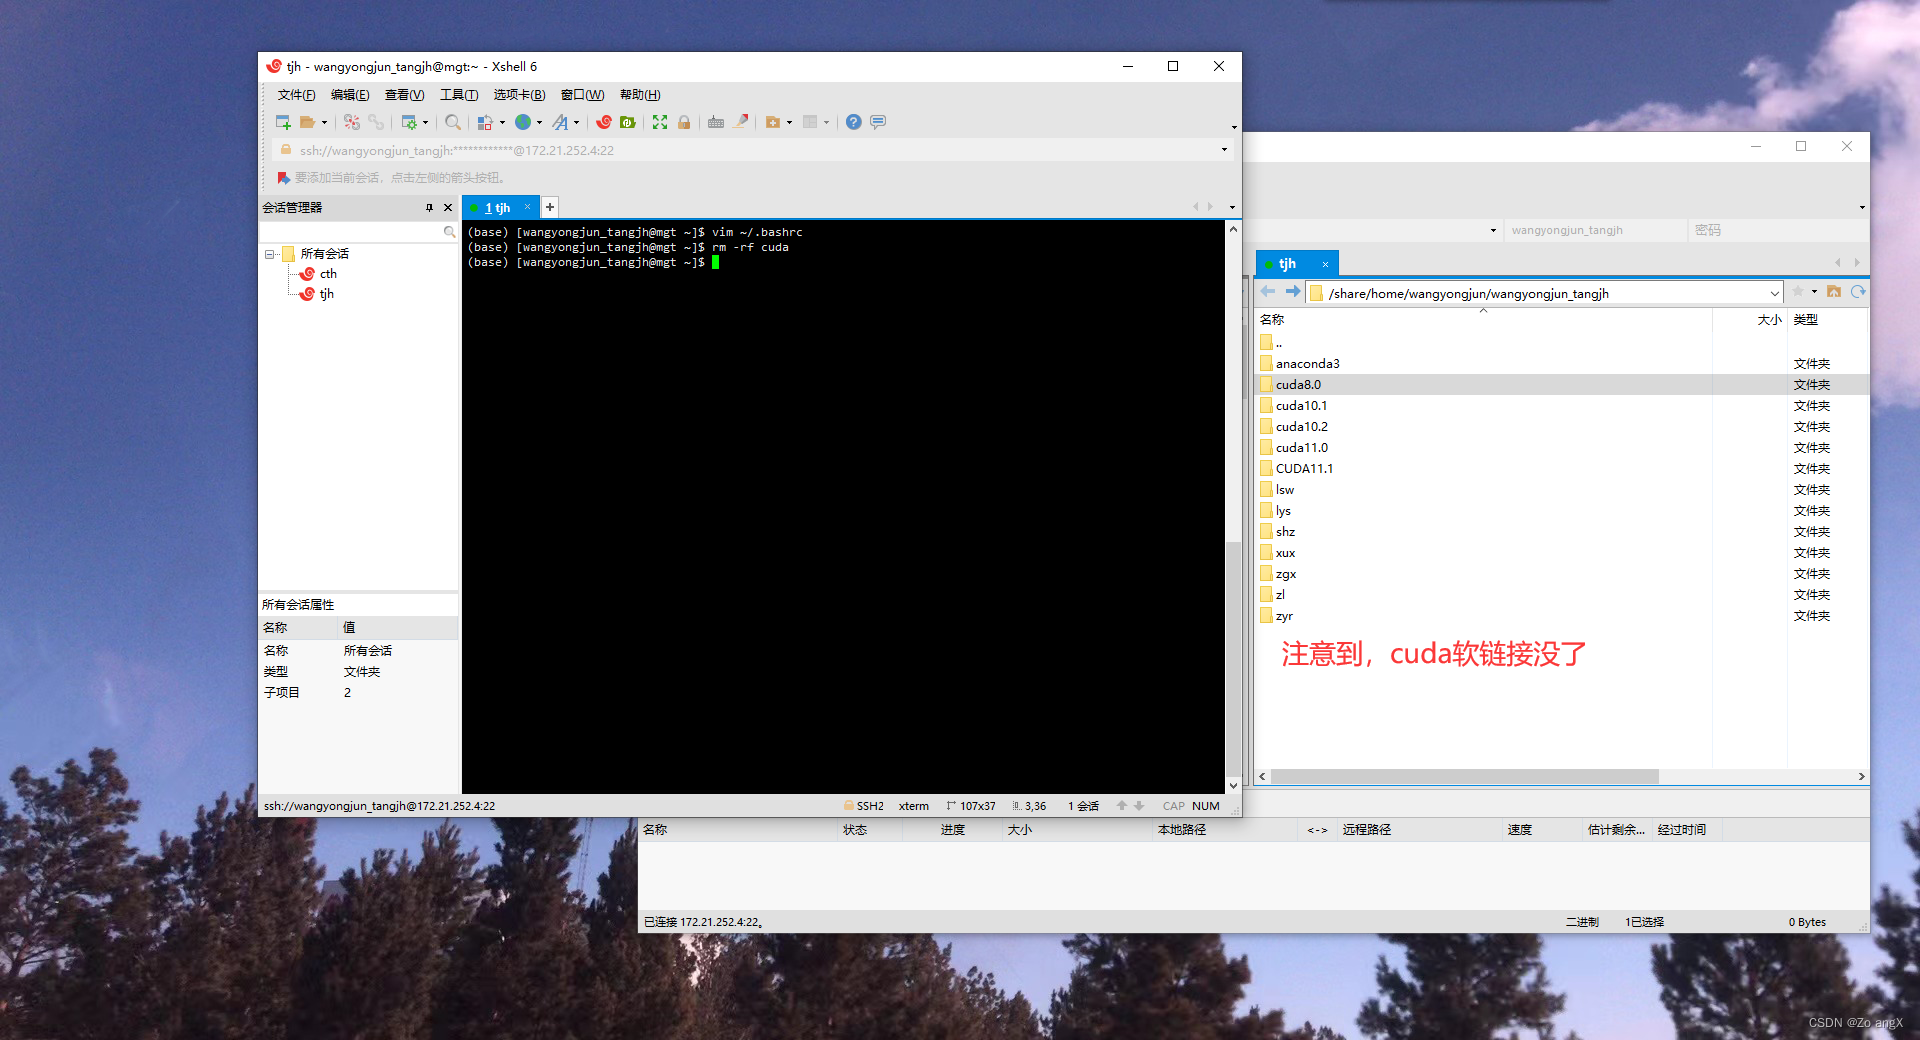Click the Xftp 密码 password field
Screen dimensions: 1920x1040
click(1778, 230)
